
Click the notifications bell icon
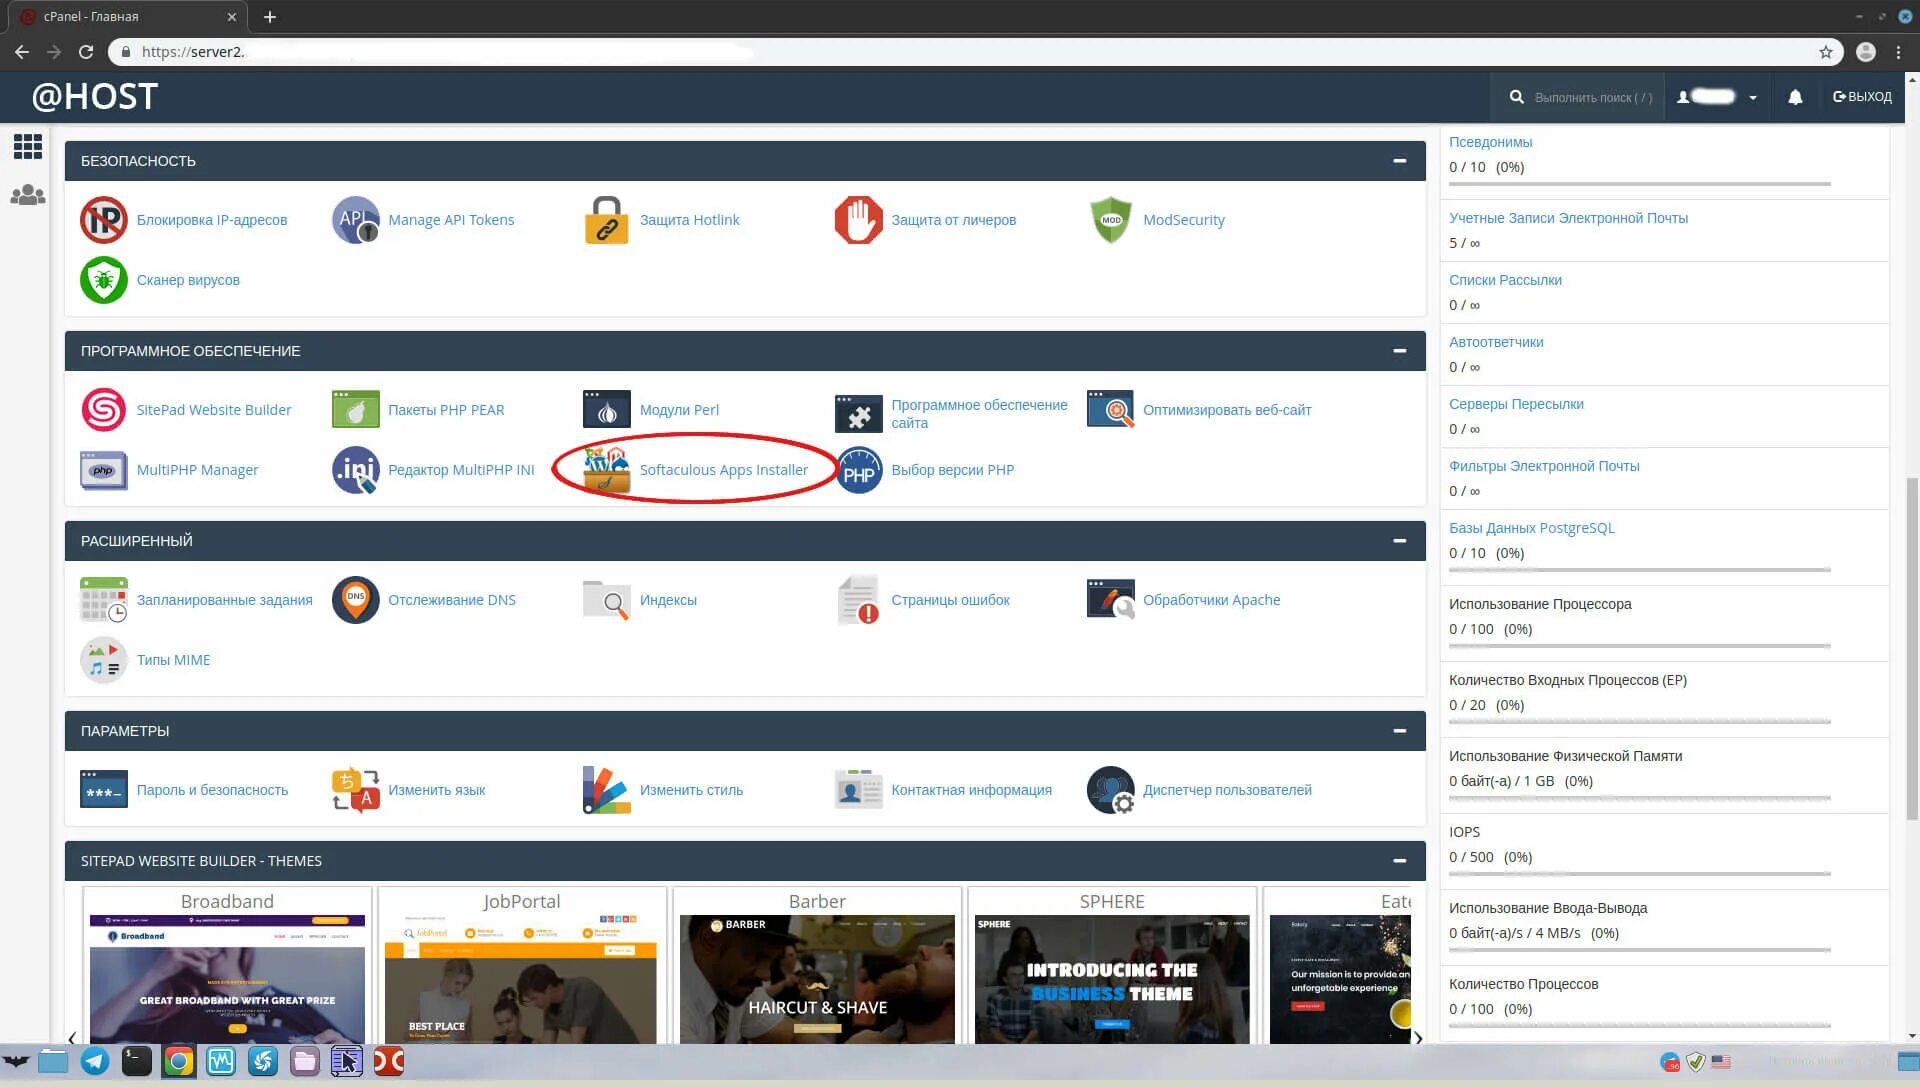(1795, 97)
